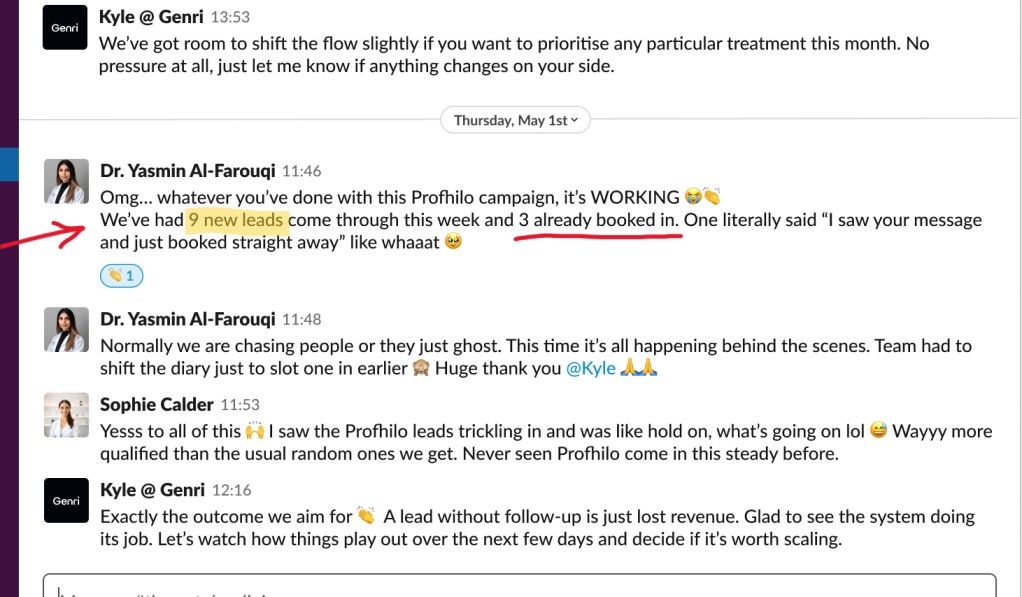Click Genri avatar on the 13:53 message

(65, 28)
